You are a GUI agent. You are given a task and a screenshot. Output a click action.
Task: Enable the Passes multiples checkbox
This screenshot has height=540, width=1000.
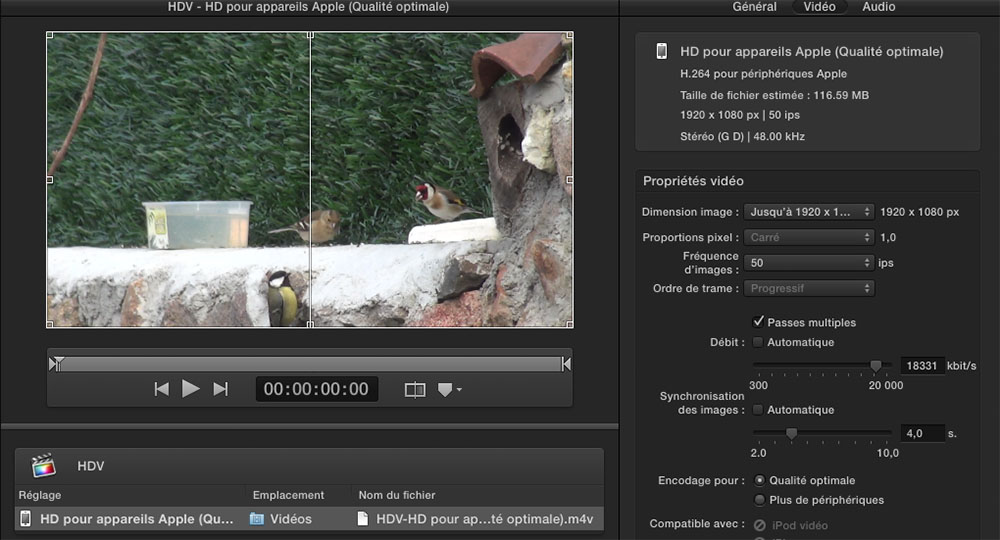point(758,322)
